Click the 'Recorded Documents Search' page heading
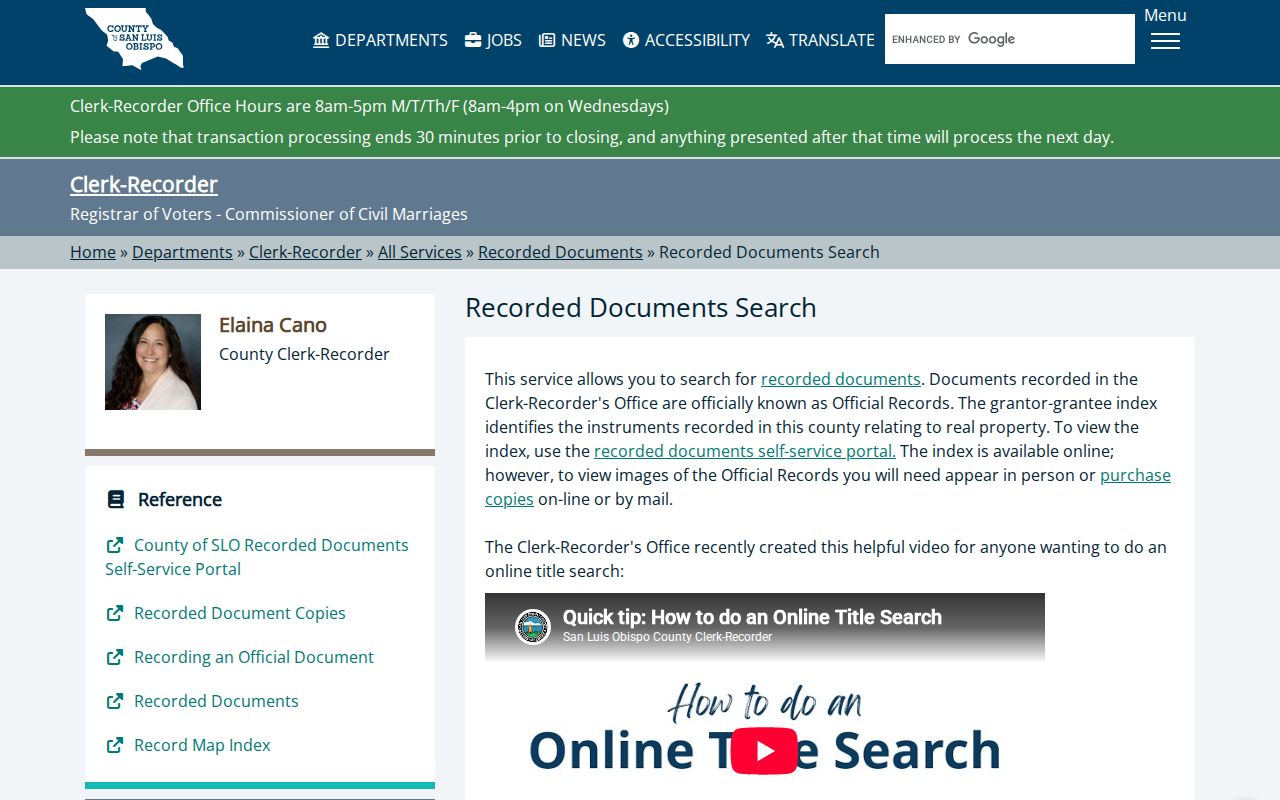Viewport: 1280px width, 800px height. point(641,307)
